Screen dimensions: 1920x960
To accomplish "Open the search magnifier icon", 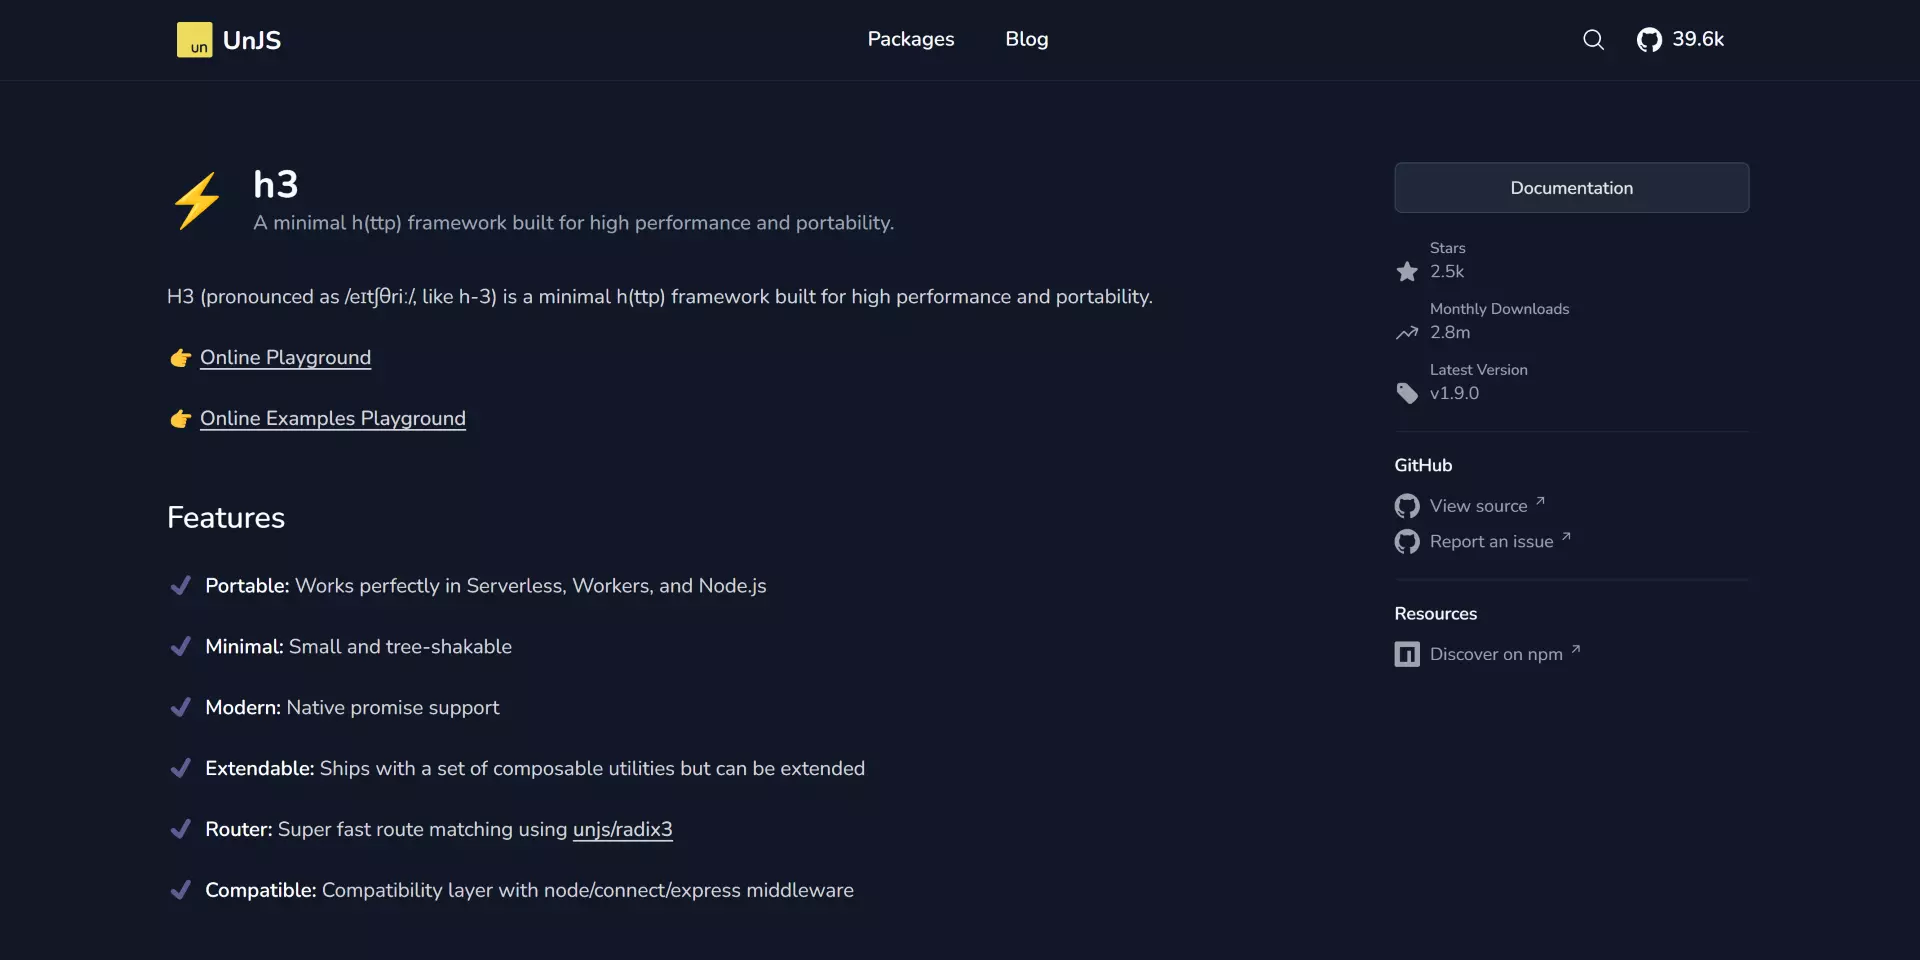I will tap(1593, 40).
